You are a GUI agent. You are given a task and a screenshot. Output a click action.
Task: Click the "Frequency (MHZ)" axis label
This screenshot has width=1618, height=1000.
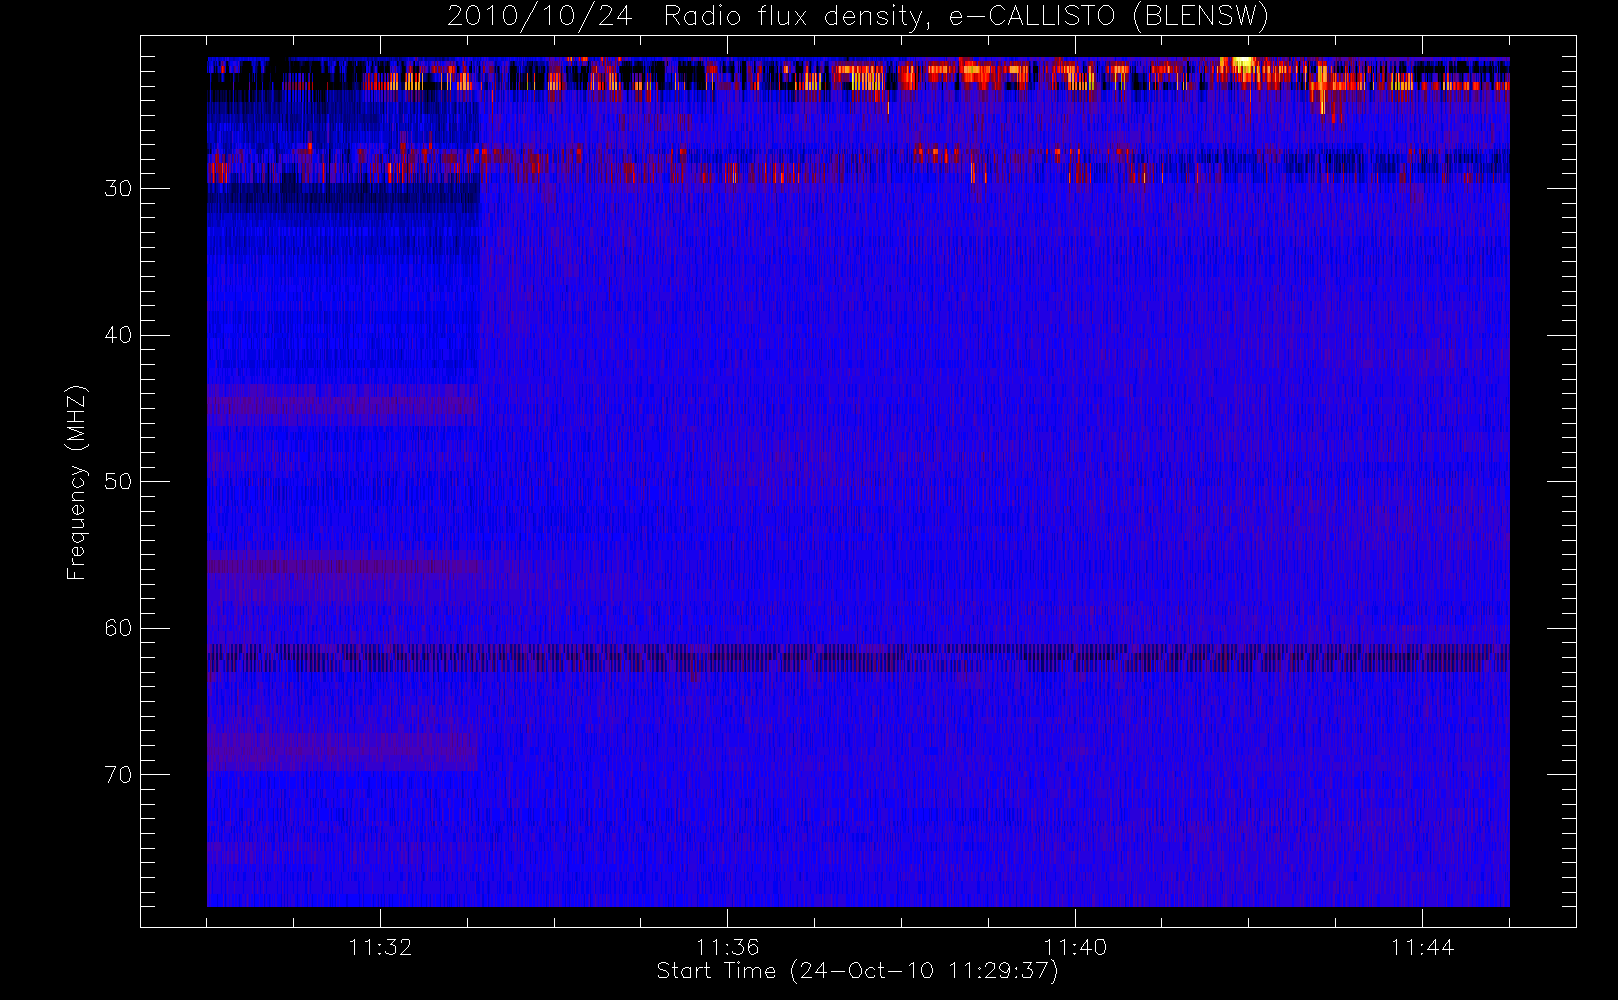coord(76,482)
